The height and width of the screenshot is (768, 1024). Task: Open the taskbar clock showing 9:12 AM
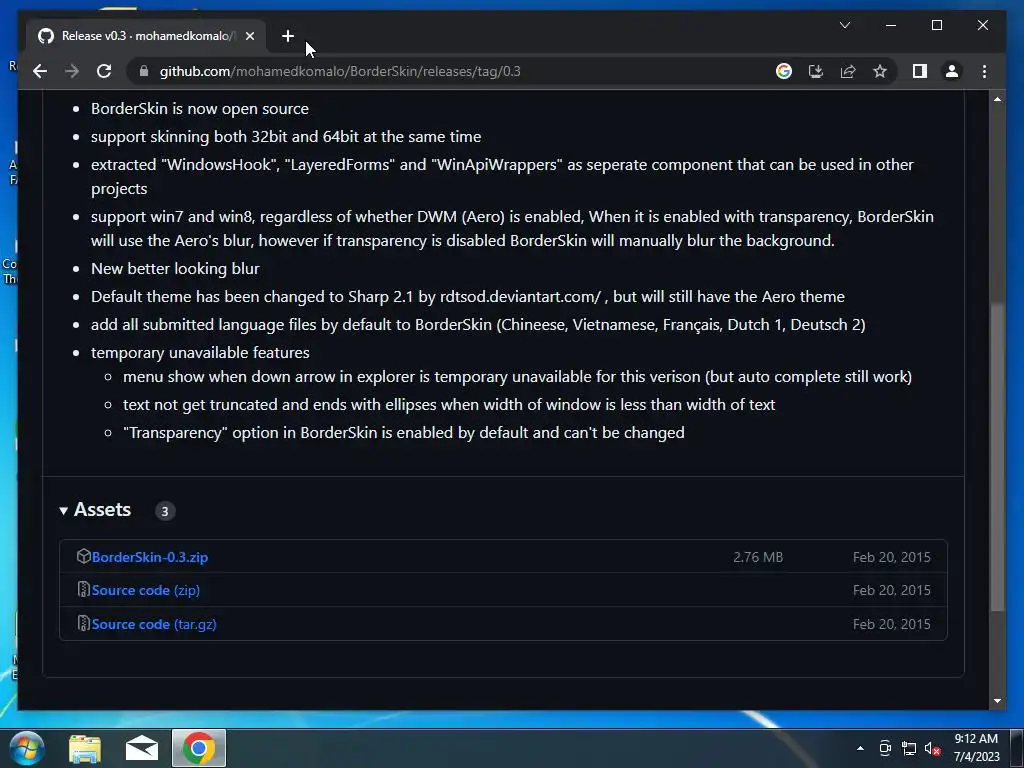(x=976, y=748)
